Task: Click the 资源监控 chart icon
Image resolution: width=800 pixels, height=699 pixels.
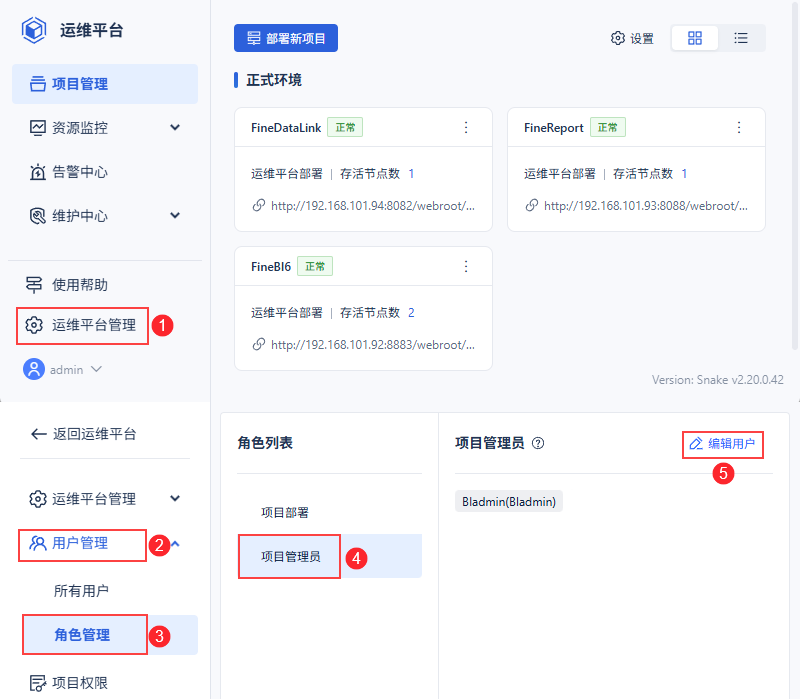Action: pos(37,128)
